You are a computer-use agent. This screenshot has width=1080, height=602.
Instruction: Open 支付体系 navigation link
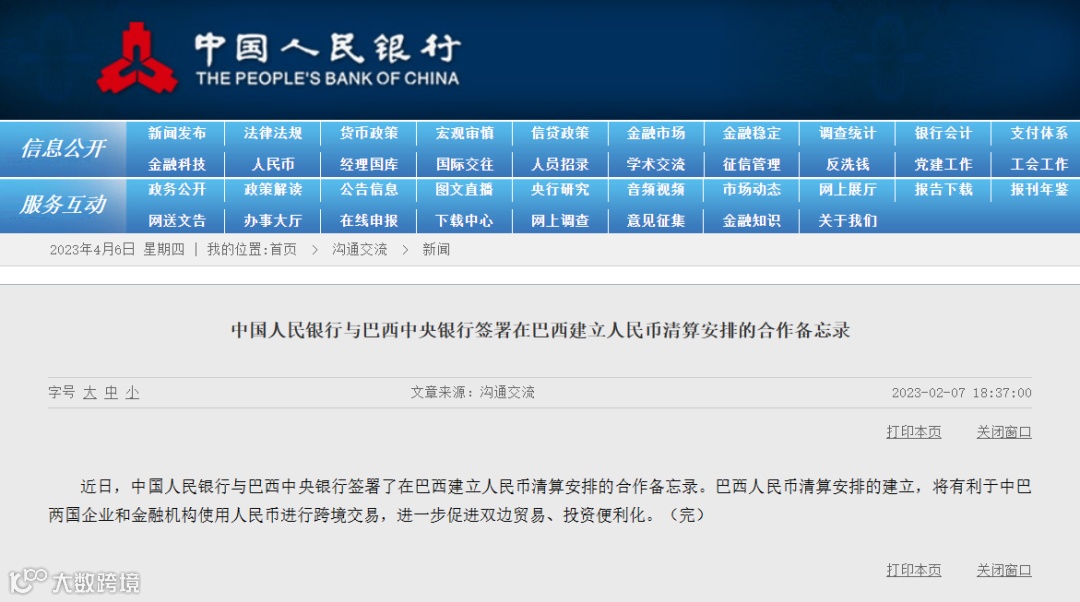[1039, 133]
